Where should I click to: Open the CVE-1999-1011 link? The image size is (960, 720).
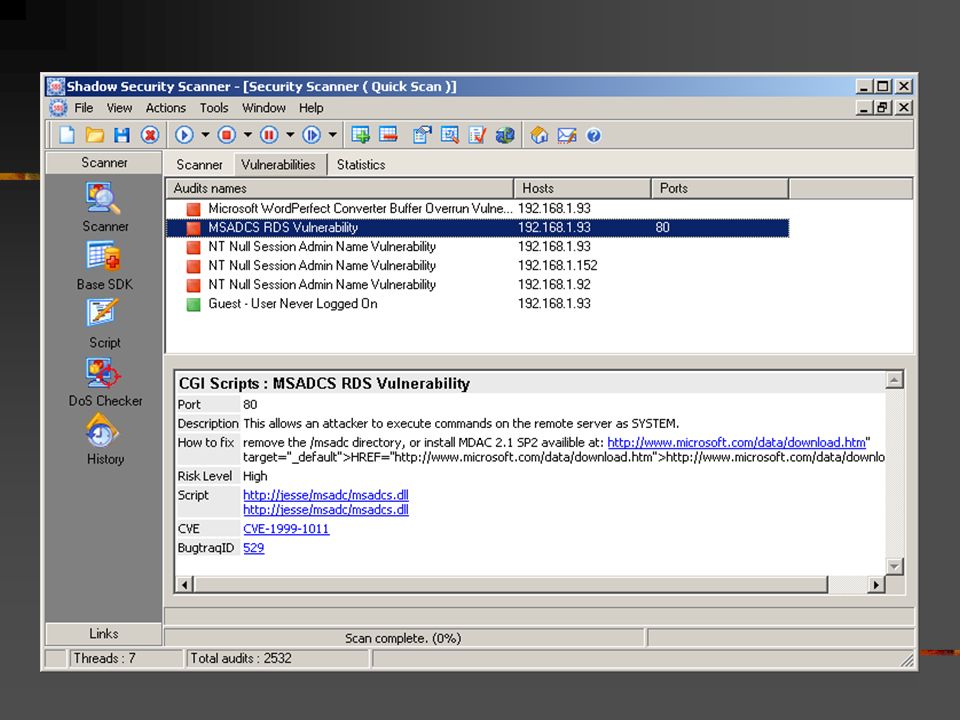click(286, 528)
